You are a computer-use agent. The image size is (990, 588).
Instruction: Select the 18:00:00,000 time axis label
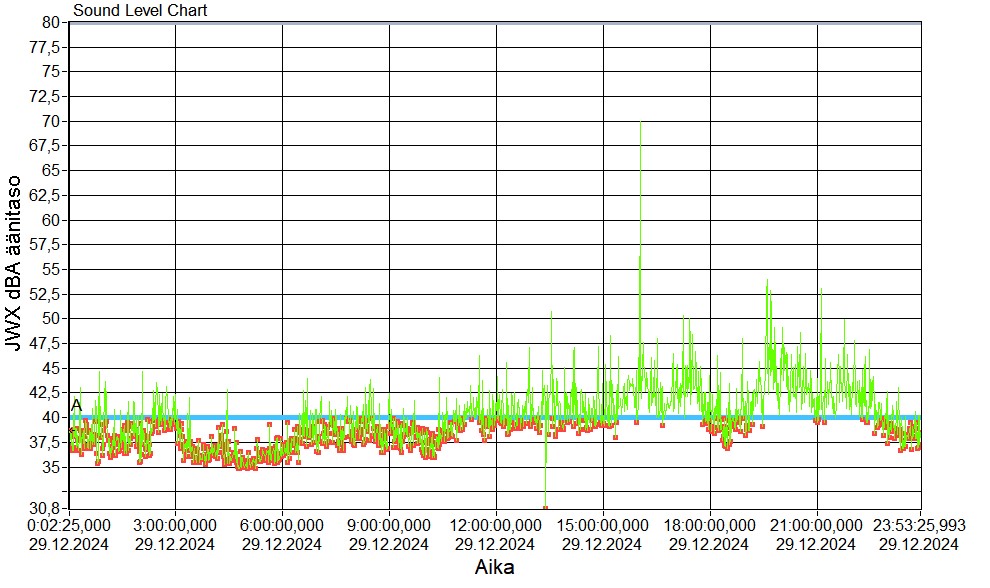pos(709,526)
